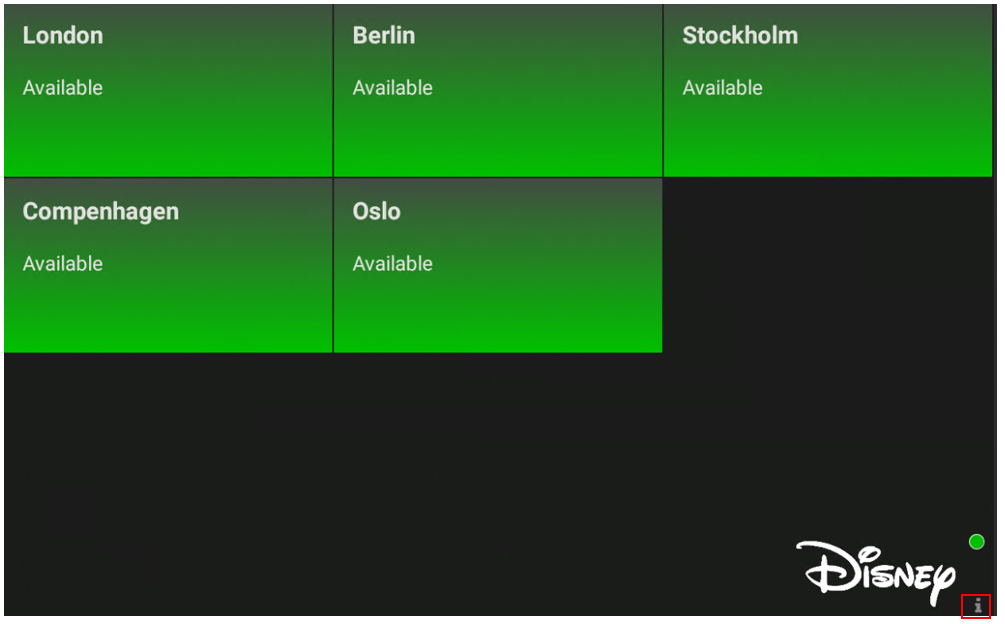Click the Oslo room name heading
This screenshot has width=1005, height=624.
coord(376,211)
